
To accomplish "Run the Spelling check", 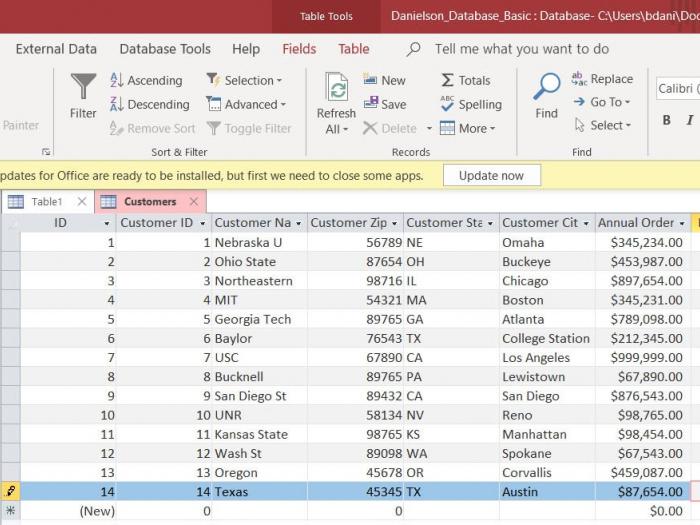I will coord(471,104).
